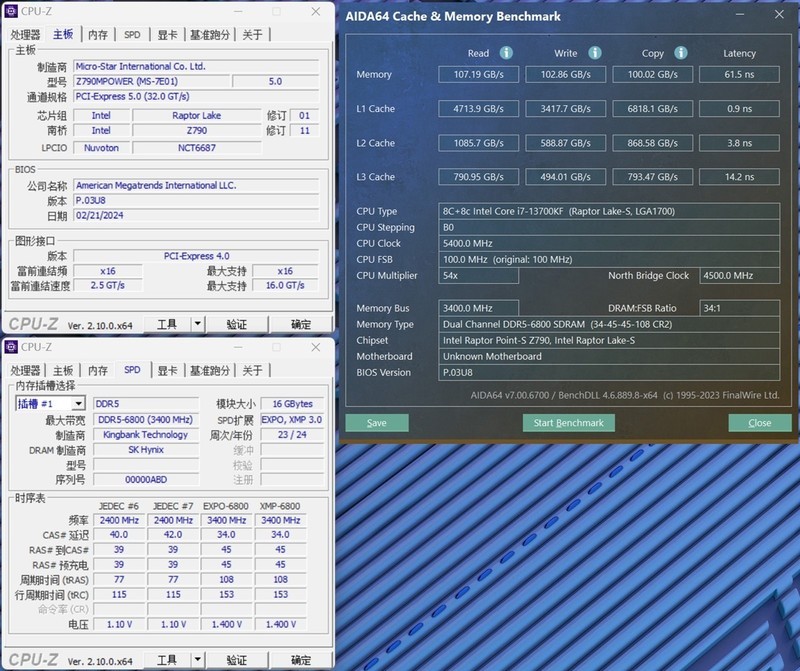This screenshot has height=671, width=800.
Task: Expand 工具 dropdown arrow in bottom CPU-Z window
Action: [197, 660]
